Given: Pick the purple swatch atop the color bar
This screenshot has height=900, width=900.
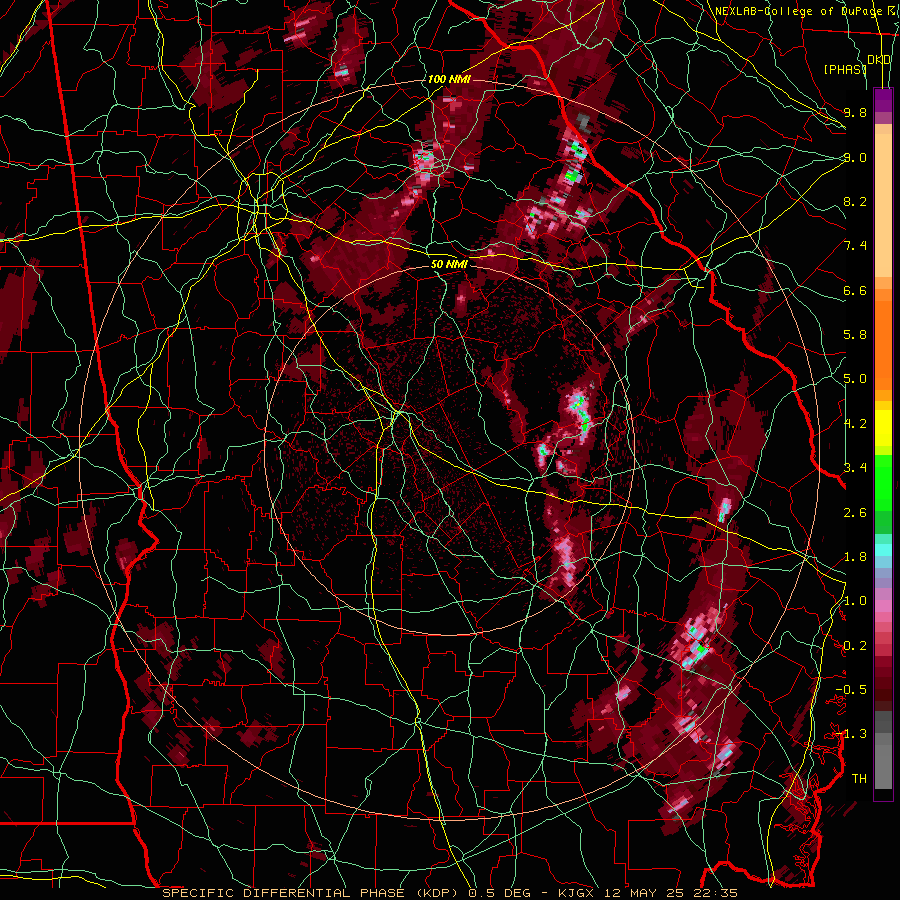Looking at the screenshot, I should click(x=883, y=100).
